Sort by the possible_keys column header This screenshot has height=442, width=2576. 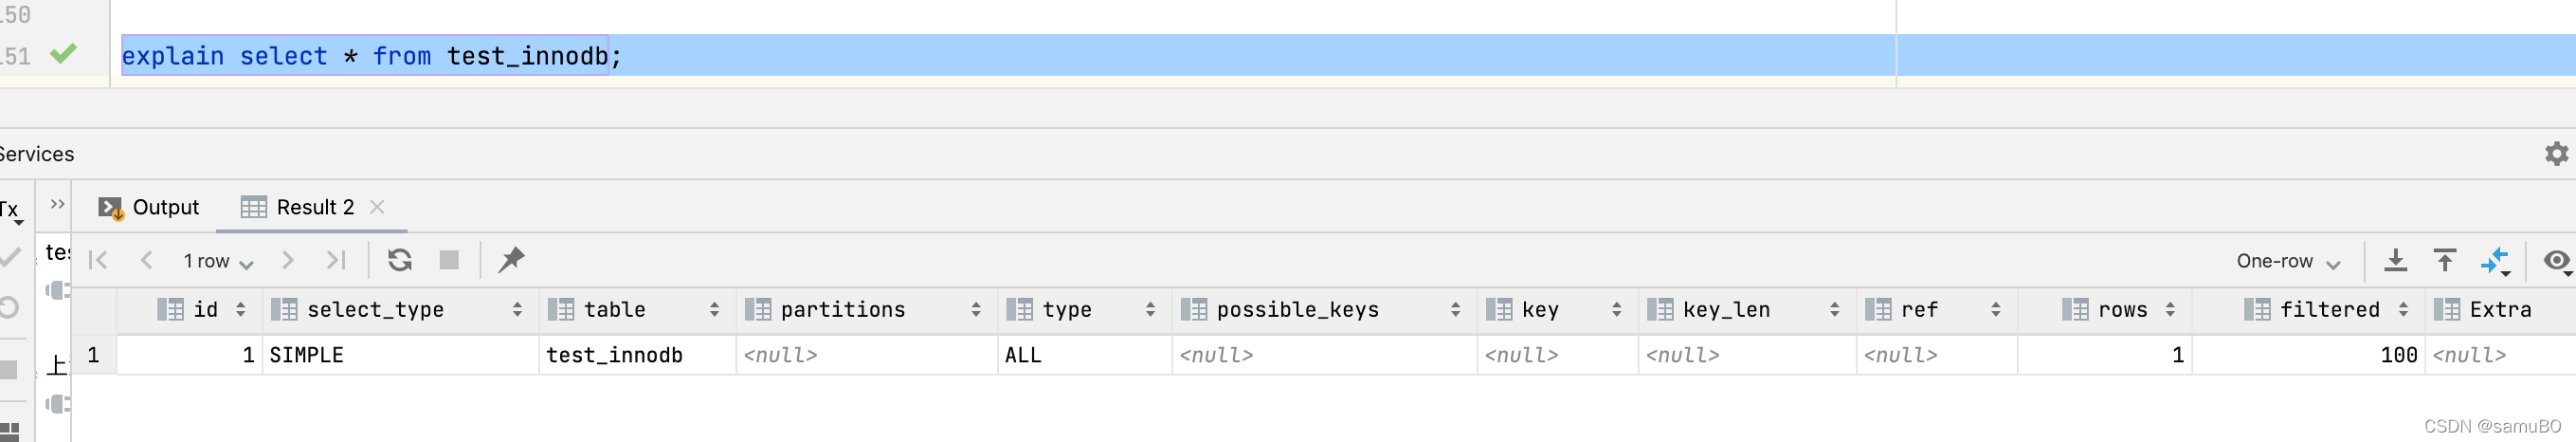(1297, 310)
